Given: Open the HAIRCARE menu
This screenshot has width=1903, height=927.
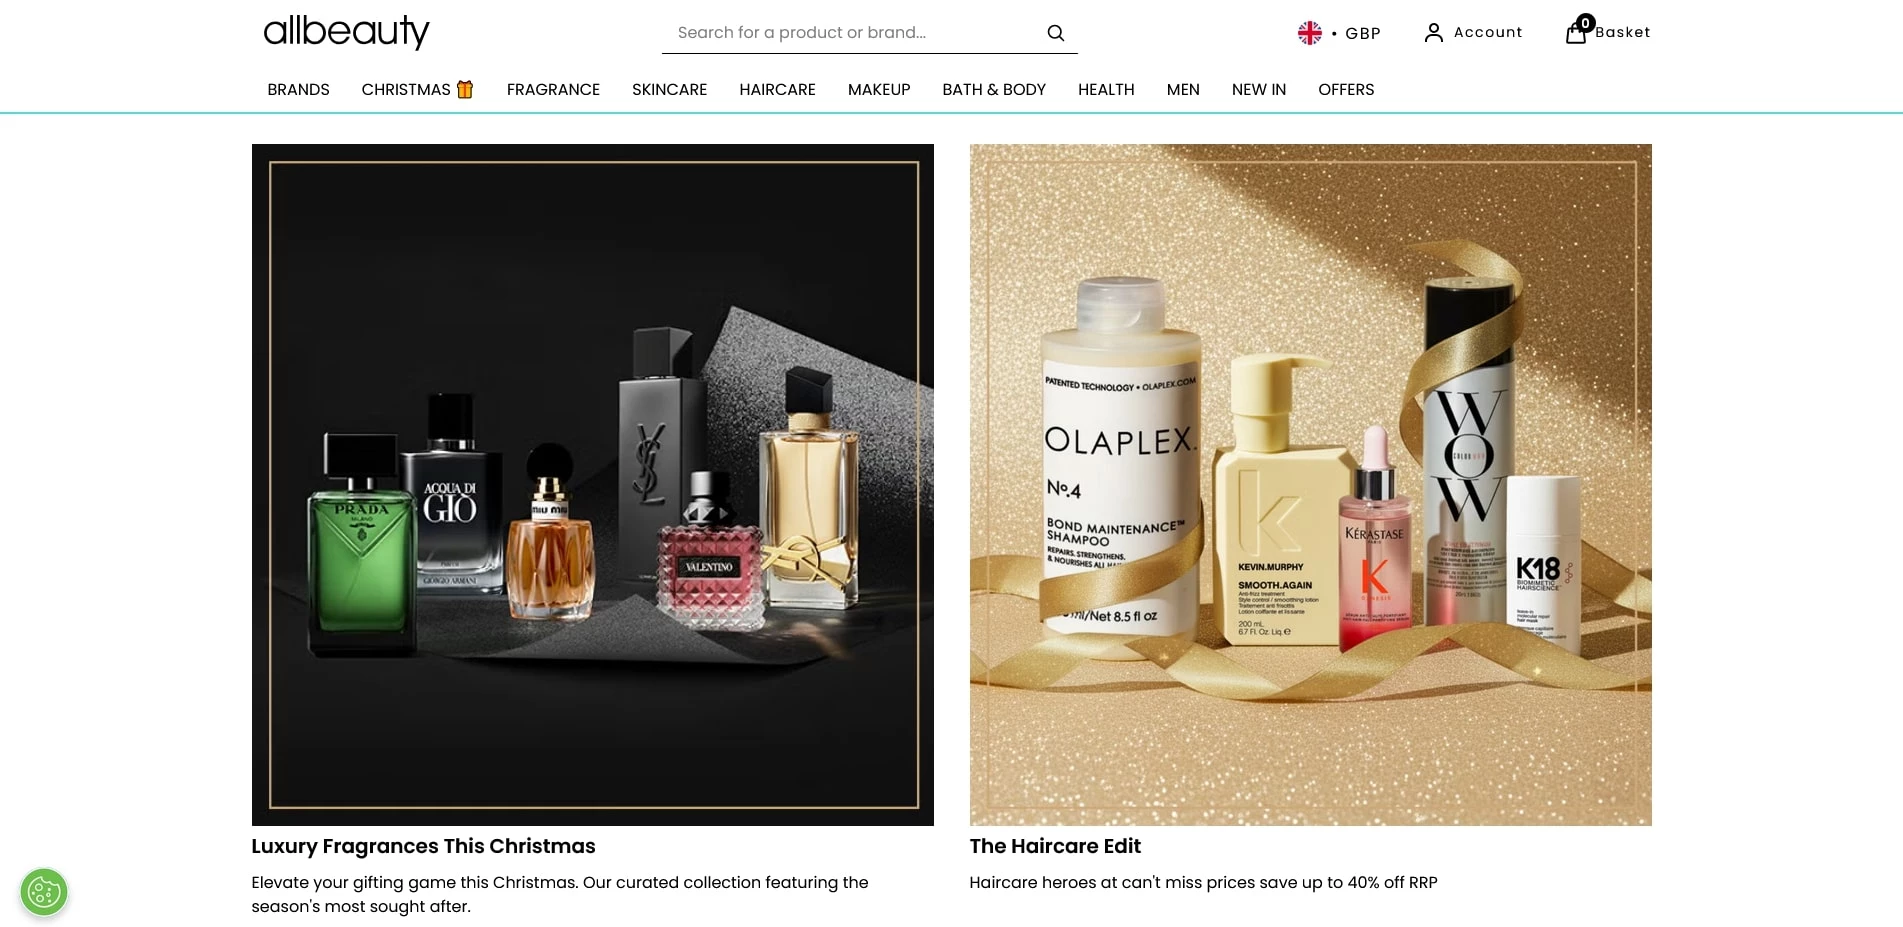Looking at the screenshot, I should (777, 90).
